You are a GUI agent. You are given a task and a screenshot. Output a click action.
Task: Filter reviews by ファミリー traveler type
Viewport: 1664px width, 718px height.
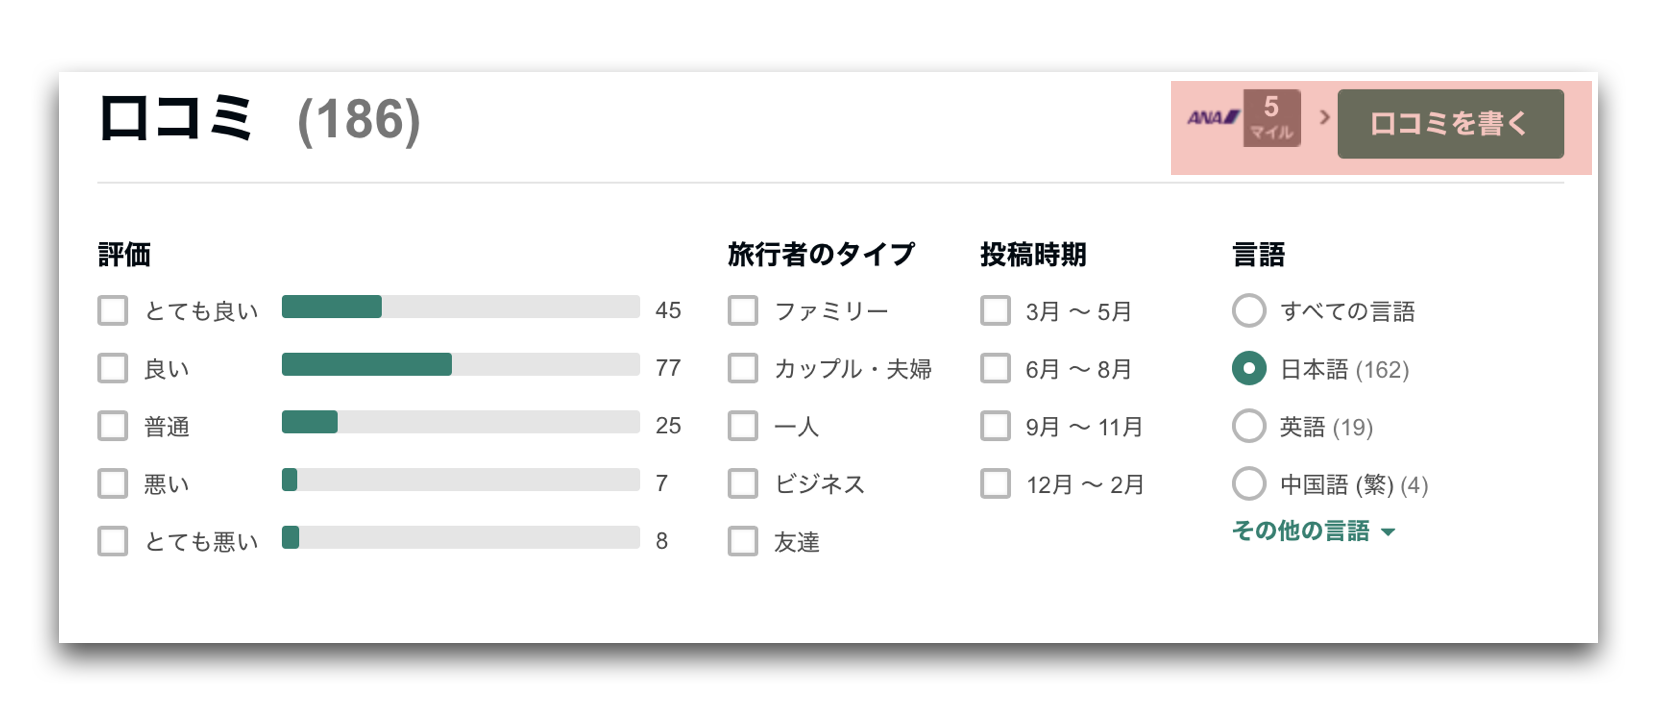click(743, 310)
